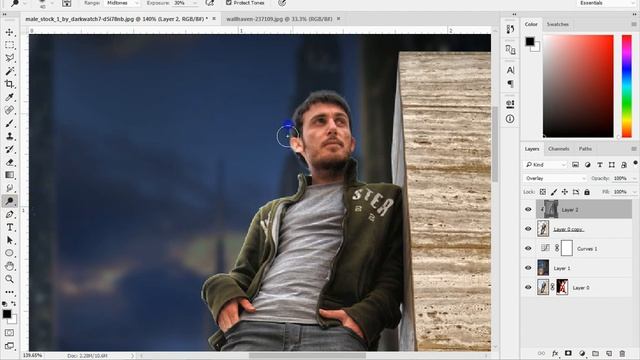Toggle lock position icon
640x360 pixels.
(x=565, y=192)
